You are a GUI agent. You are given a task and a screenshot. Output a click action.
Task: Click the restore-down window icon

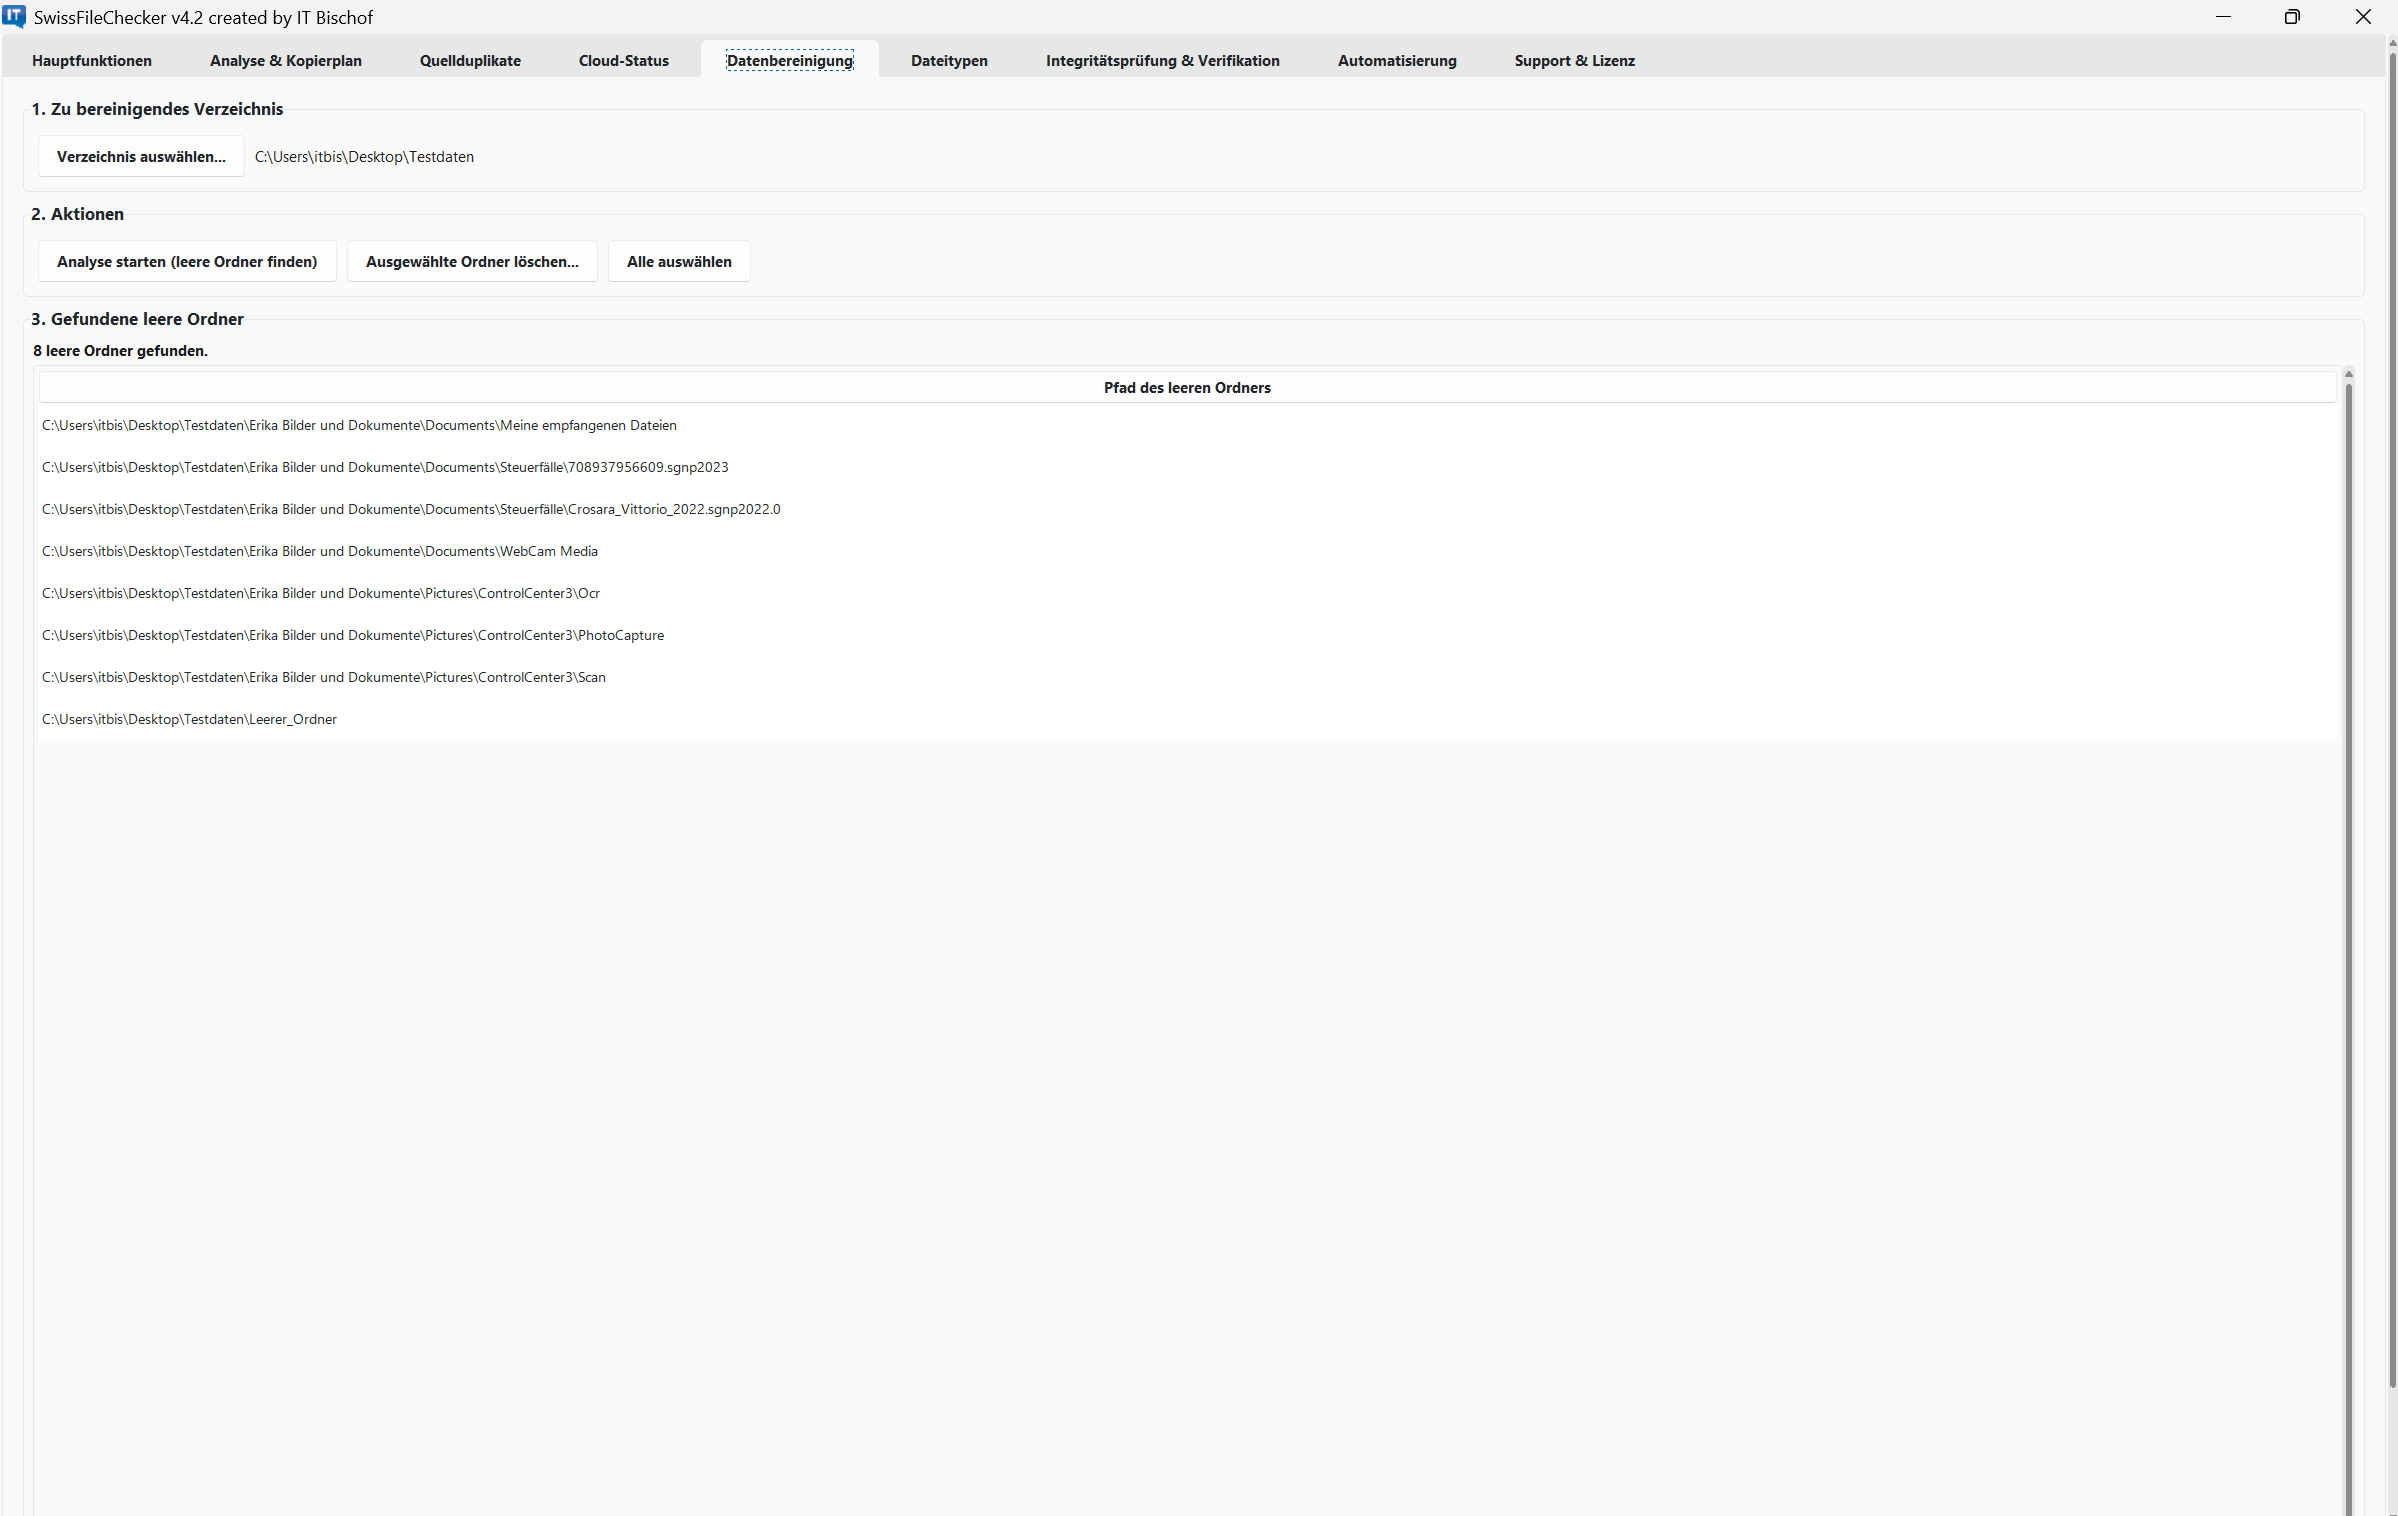(x=2292, y=17)
